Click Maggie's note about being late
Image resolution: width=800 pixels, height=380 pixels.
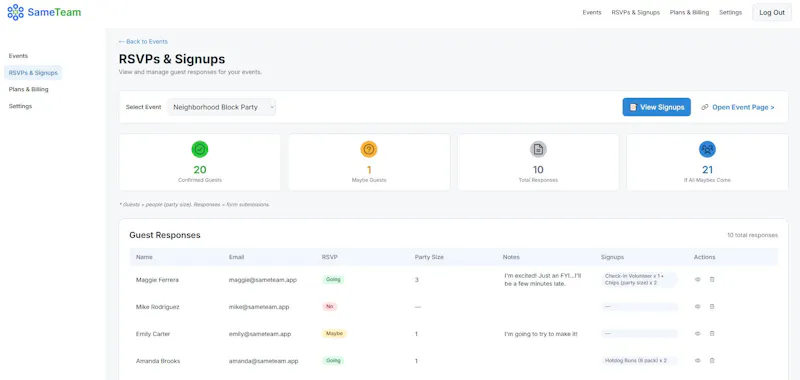[x=542, y=280]
